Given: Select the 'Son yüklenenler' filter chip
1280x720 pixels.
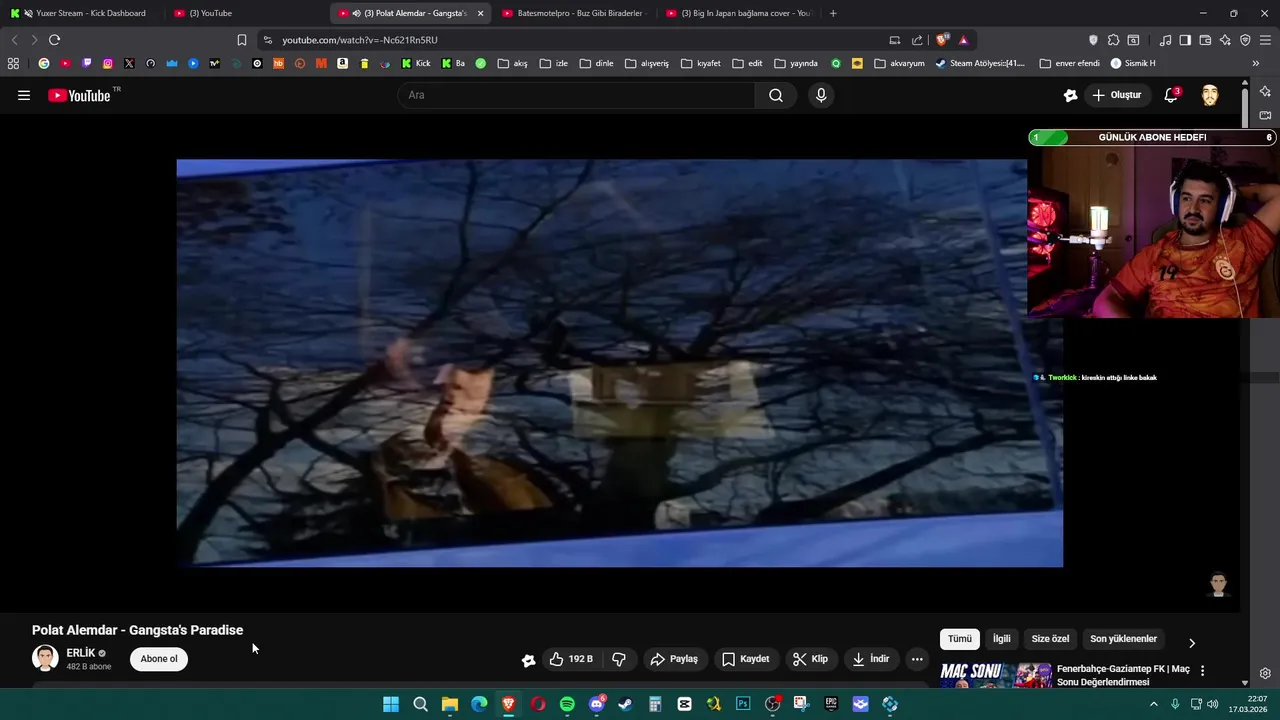Looking at the screenshot, I should [1123, 639].
